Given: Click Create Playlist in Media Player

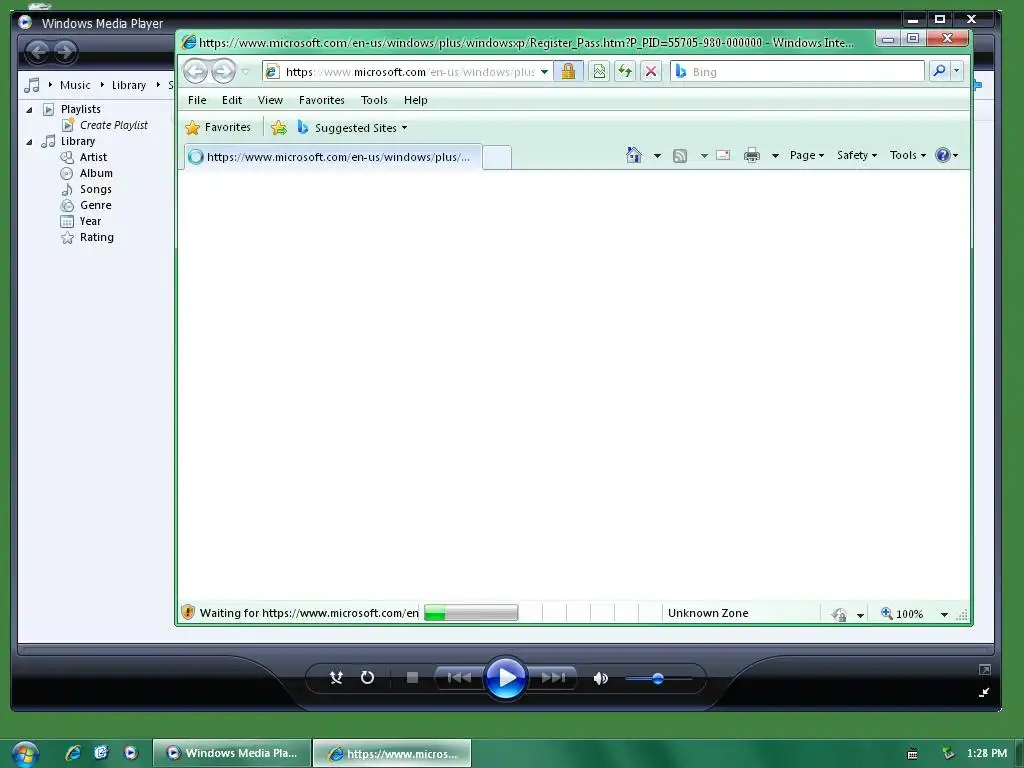Looking at the screenshot, I should (104, 125).
